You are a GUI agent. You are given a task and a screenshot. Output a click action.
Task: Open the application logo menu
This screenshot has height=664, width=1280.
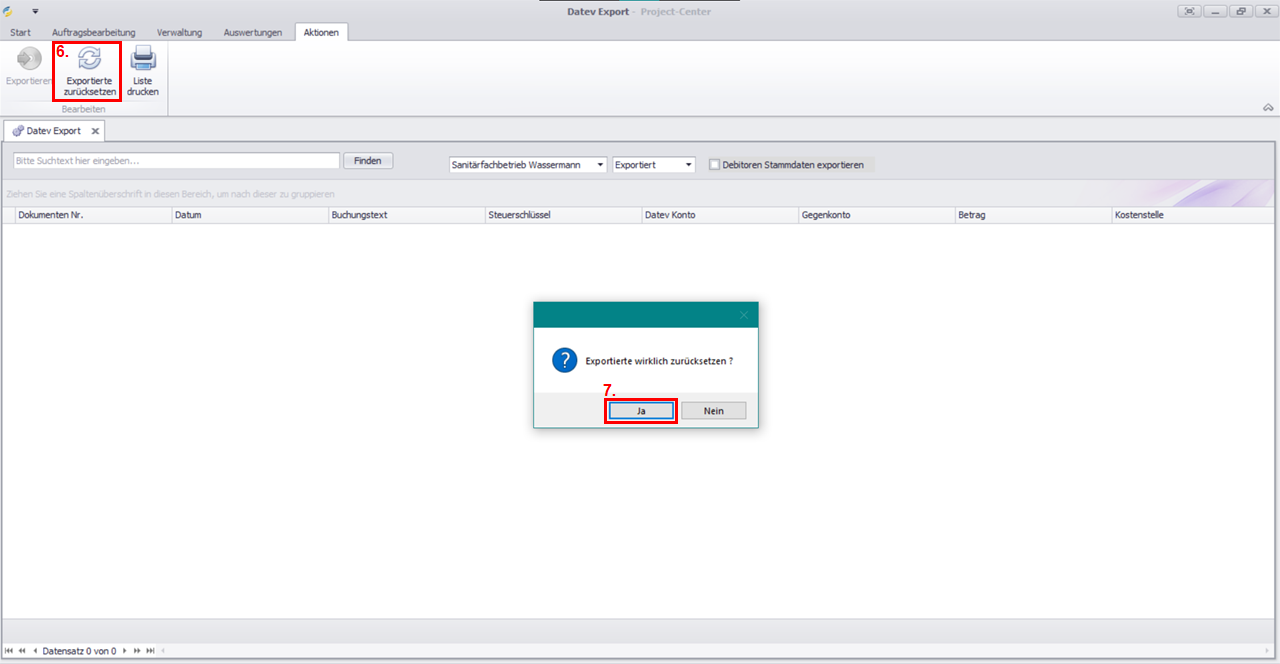click(10, 11)
